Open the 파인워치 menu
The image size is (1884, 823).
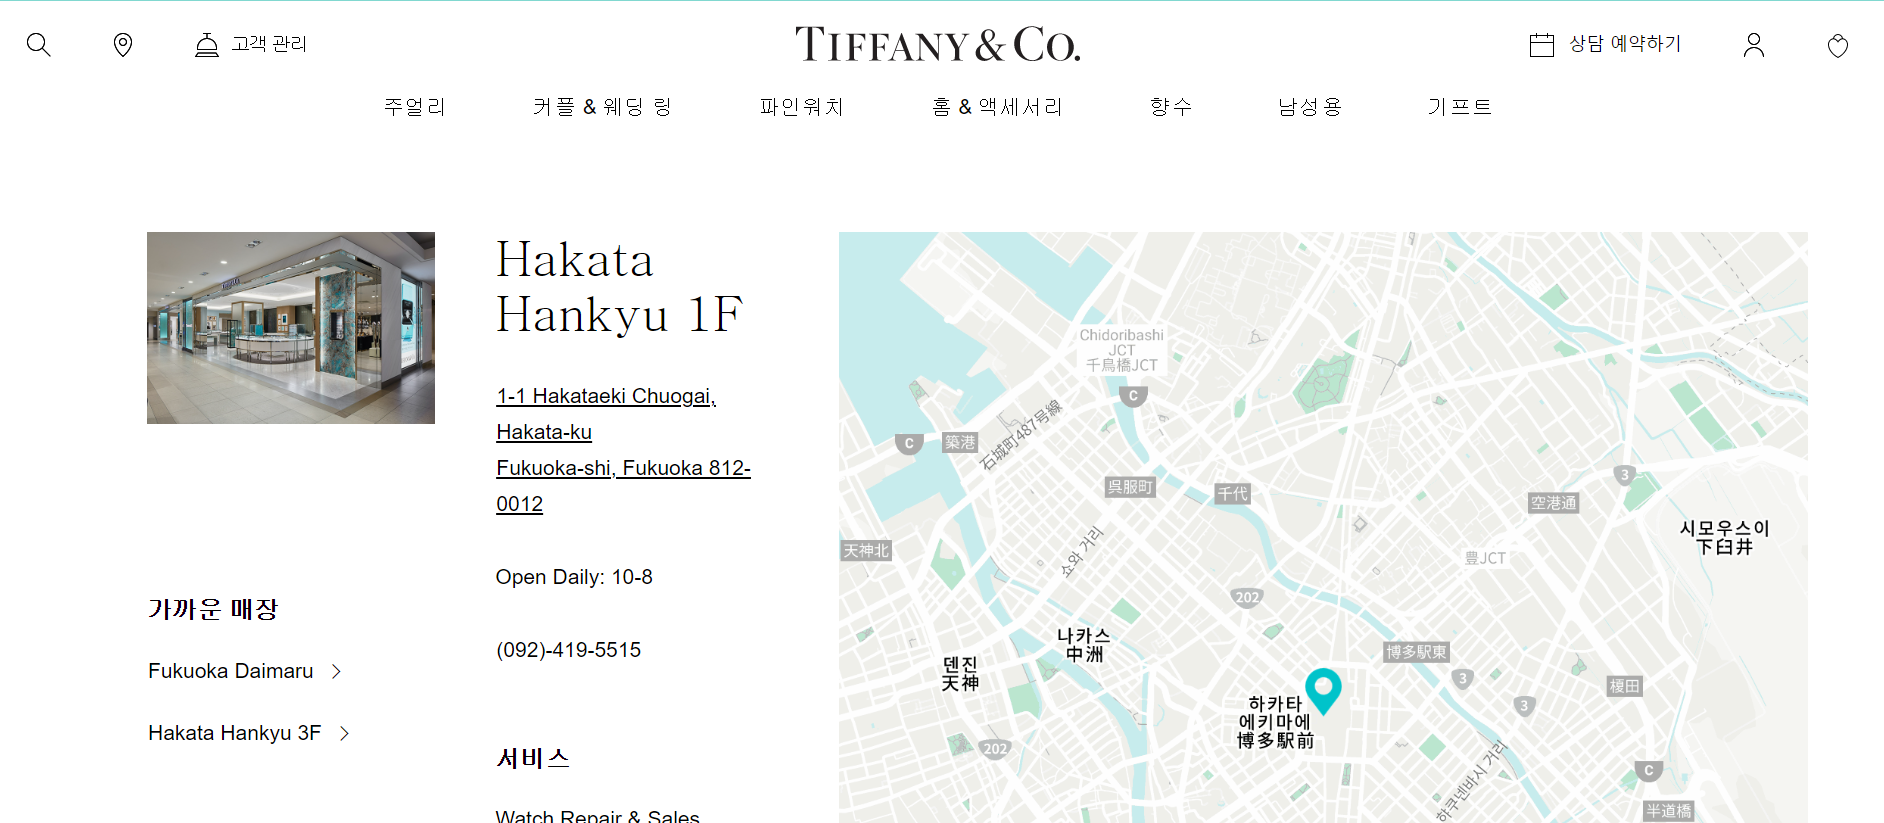point(801,106)
